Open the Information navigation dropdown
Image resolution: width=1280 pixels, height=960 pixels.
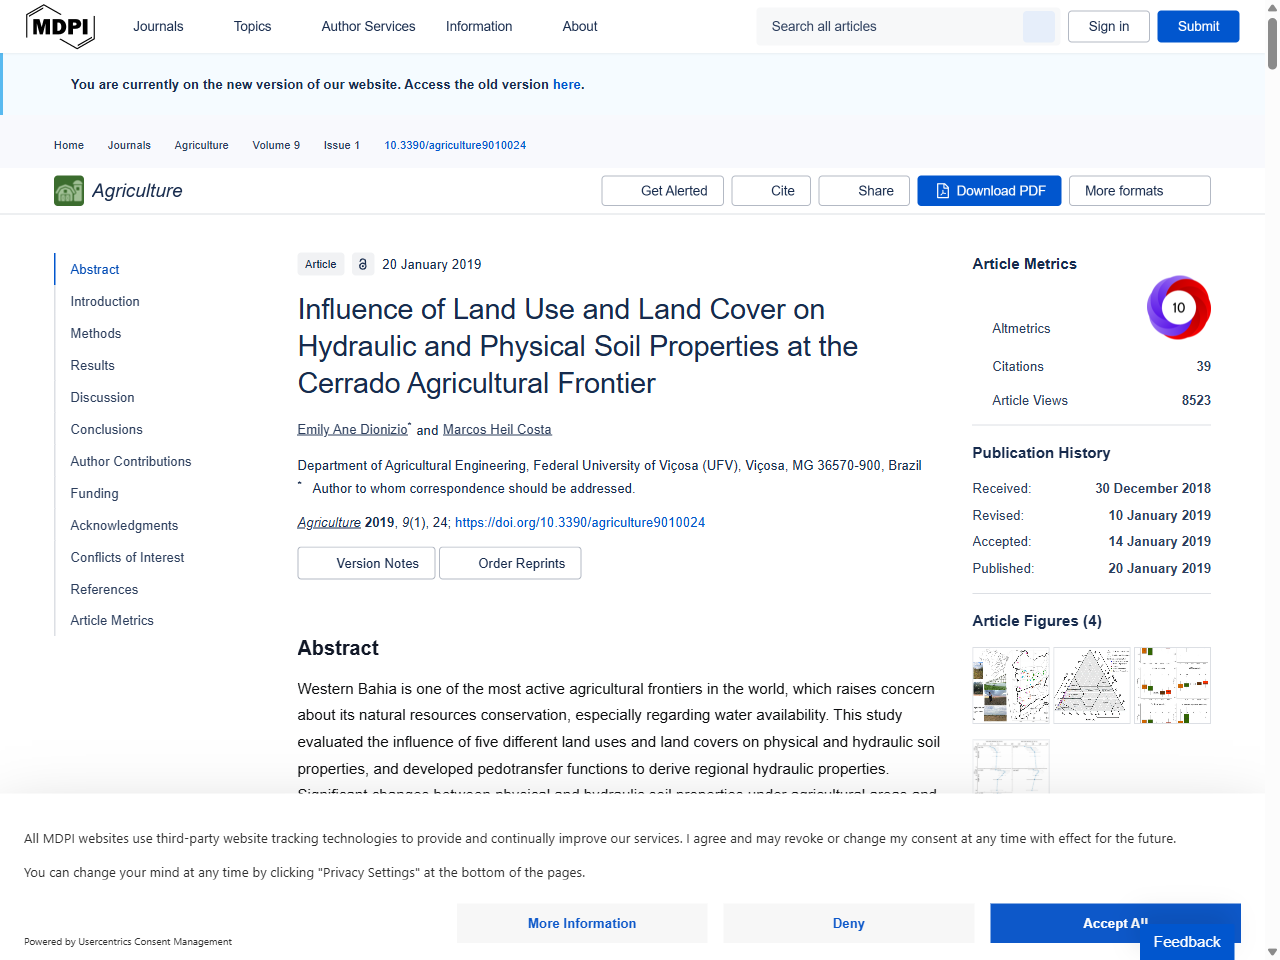478,26
